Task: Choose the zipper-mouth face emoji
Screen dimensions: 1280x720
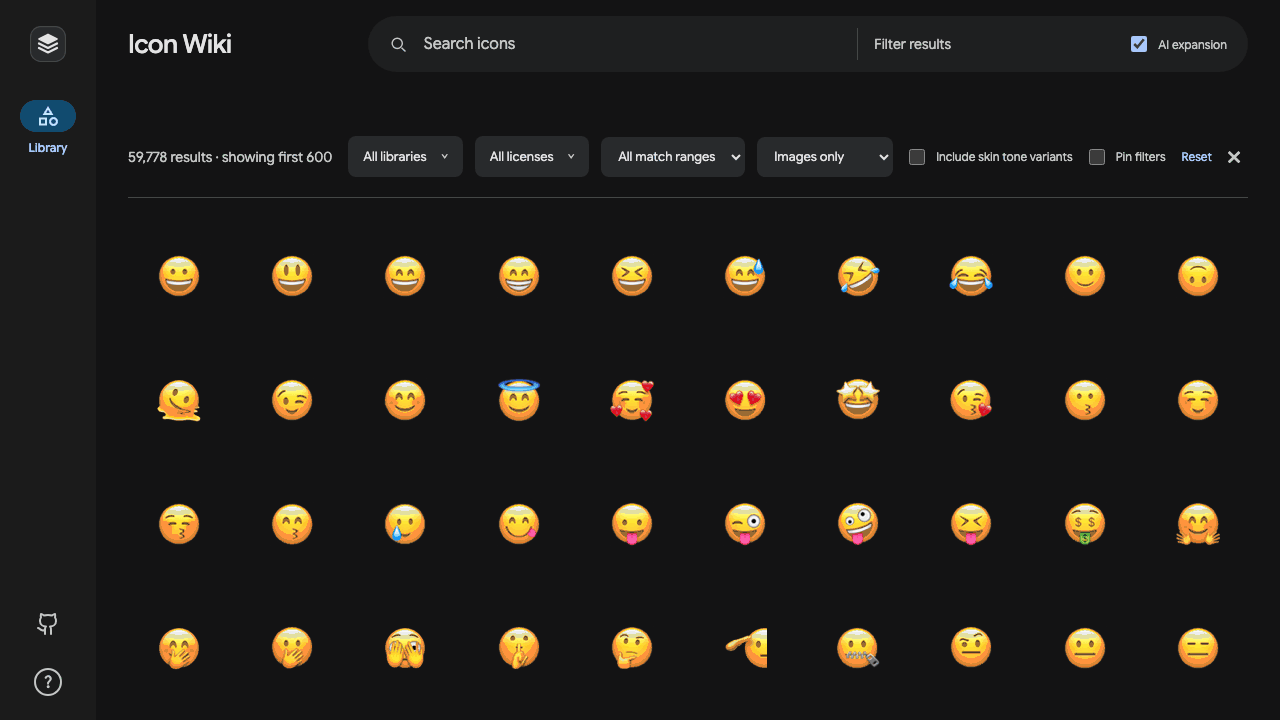Action: 858,648
